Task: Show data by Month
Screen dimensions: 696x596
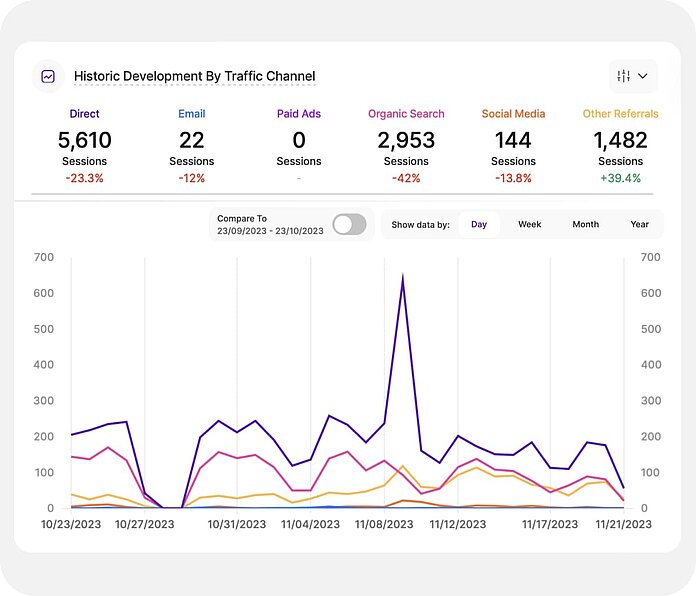Action: coord(585,224)
